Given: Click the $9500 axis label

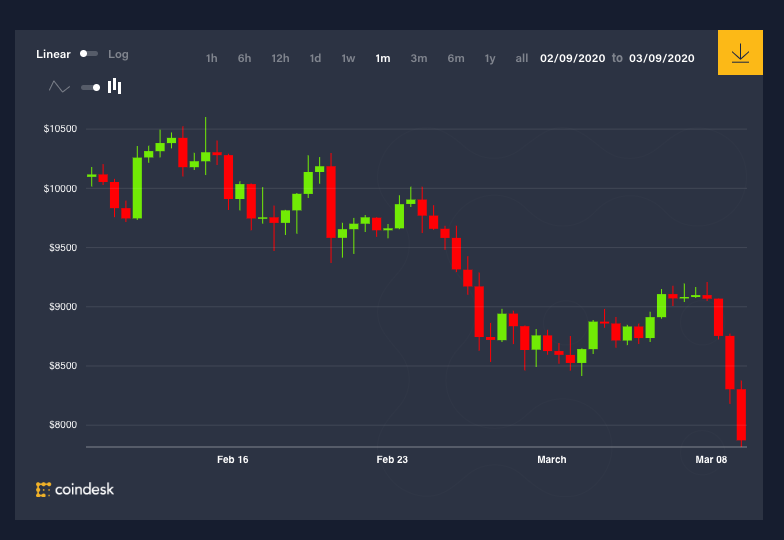Looking at the screenshot, I should pyautogui.click(x=63, y=248).
